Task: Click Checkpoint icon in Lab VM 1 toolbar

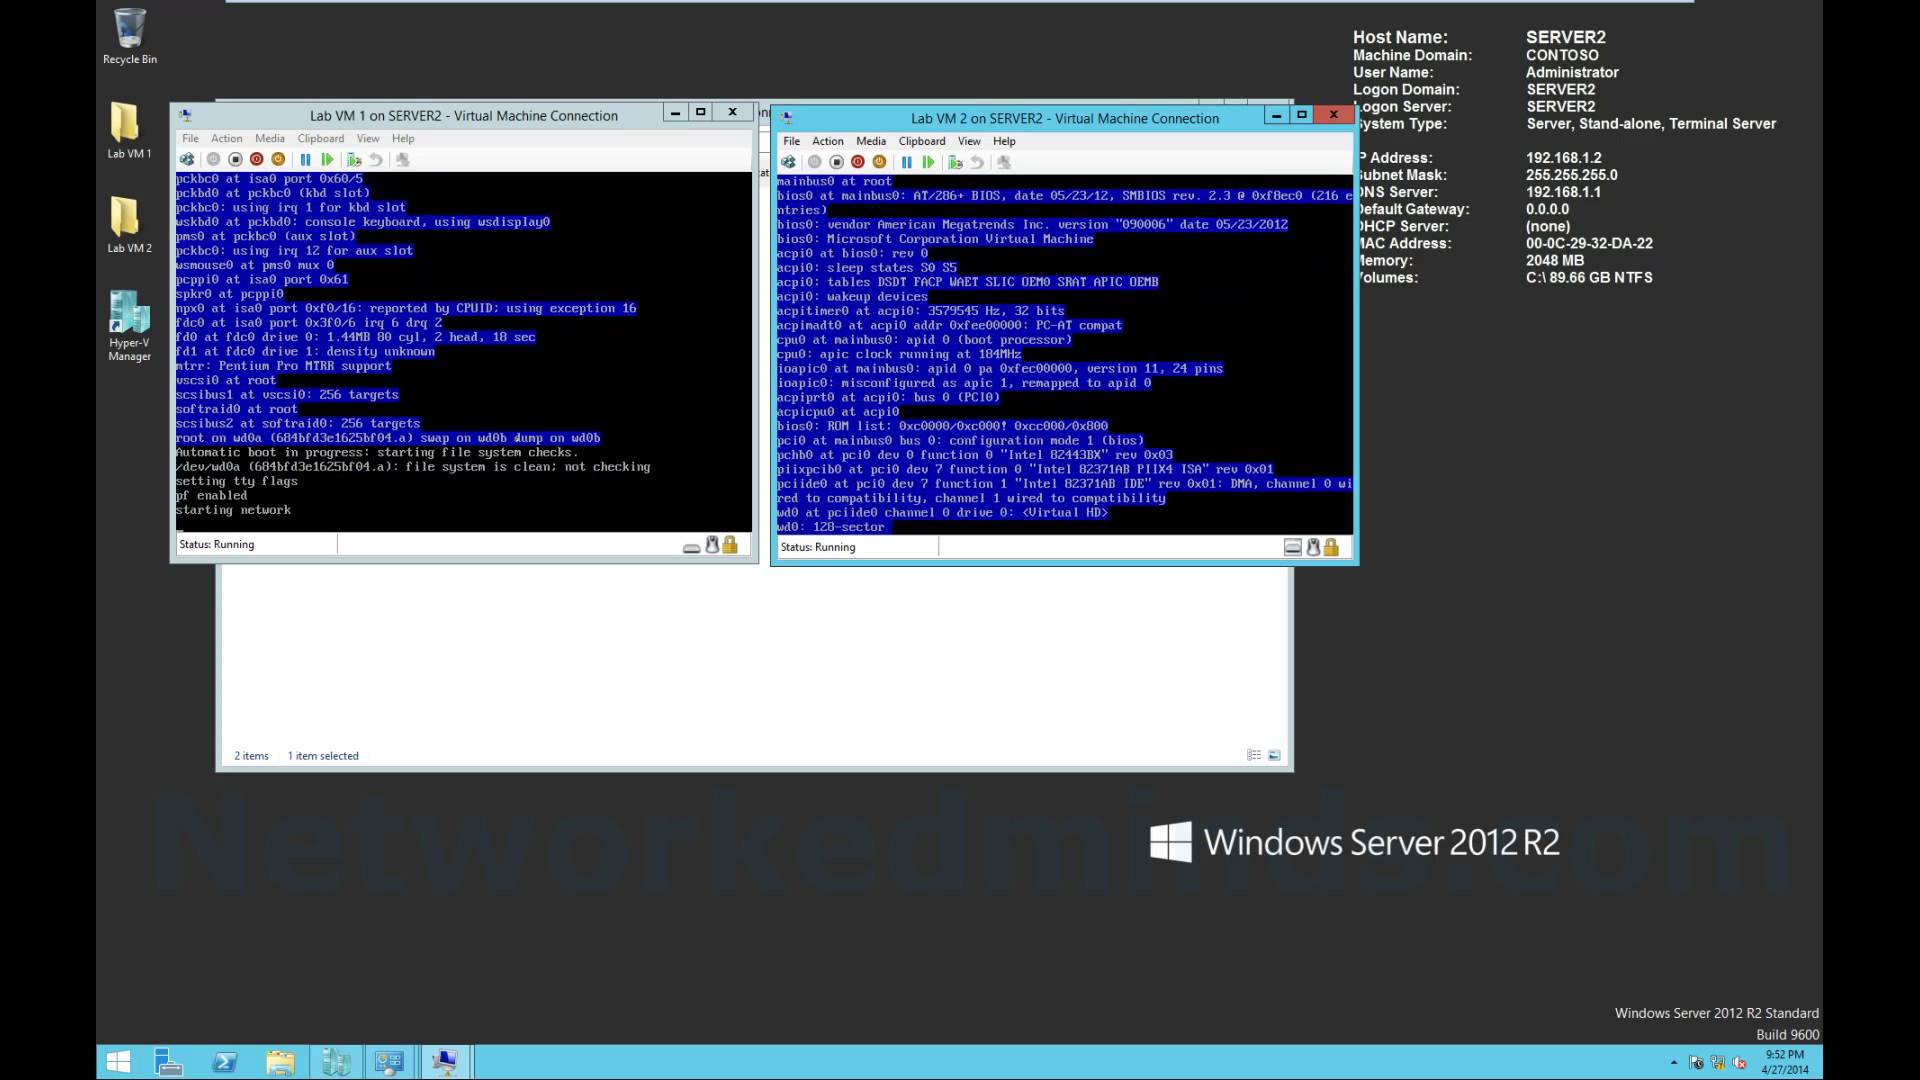Action: point(354,160)
